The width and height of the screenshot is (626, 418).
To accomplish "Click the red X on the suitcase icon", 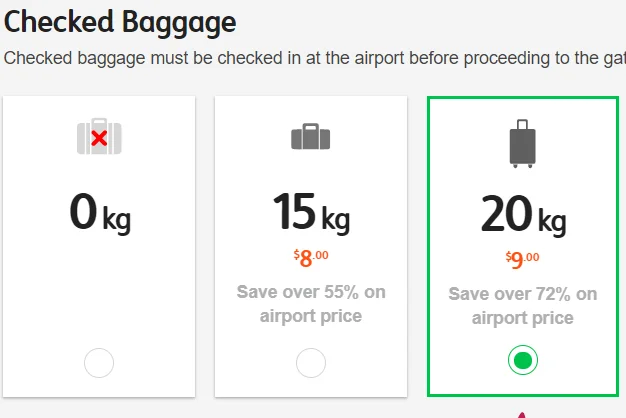I will click(99, 139).
